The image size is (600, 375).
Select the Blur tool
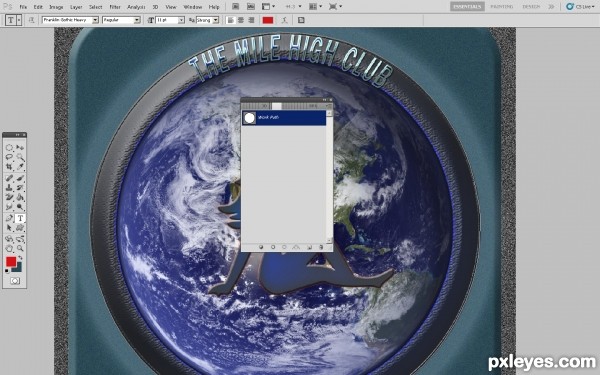(9, 207)
